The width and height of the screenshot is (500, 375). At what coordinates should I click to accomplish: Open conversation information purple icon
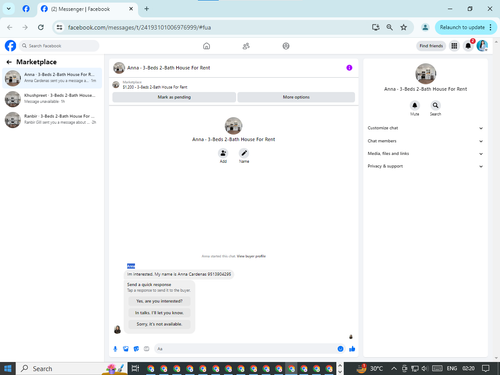(349, 68)
